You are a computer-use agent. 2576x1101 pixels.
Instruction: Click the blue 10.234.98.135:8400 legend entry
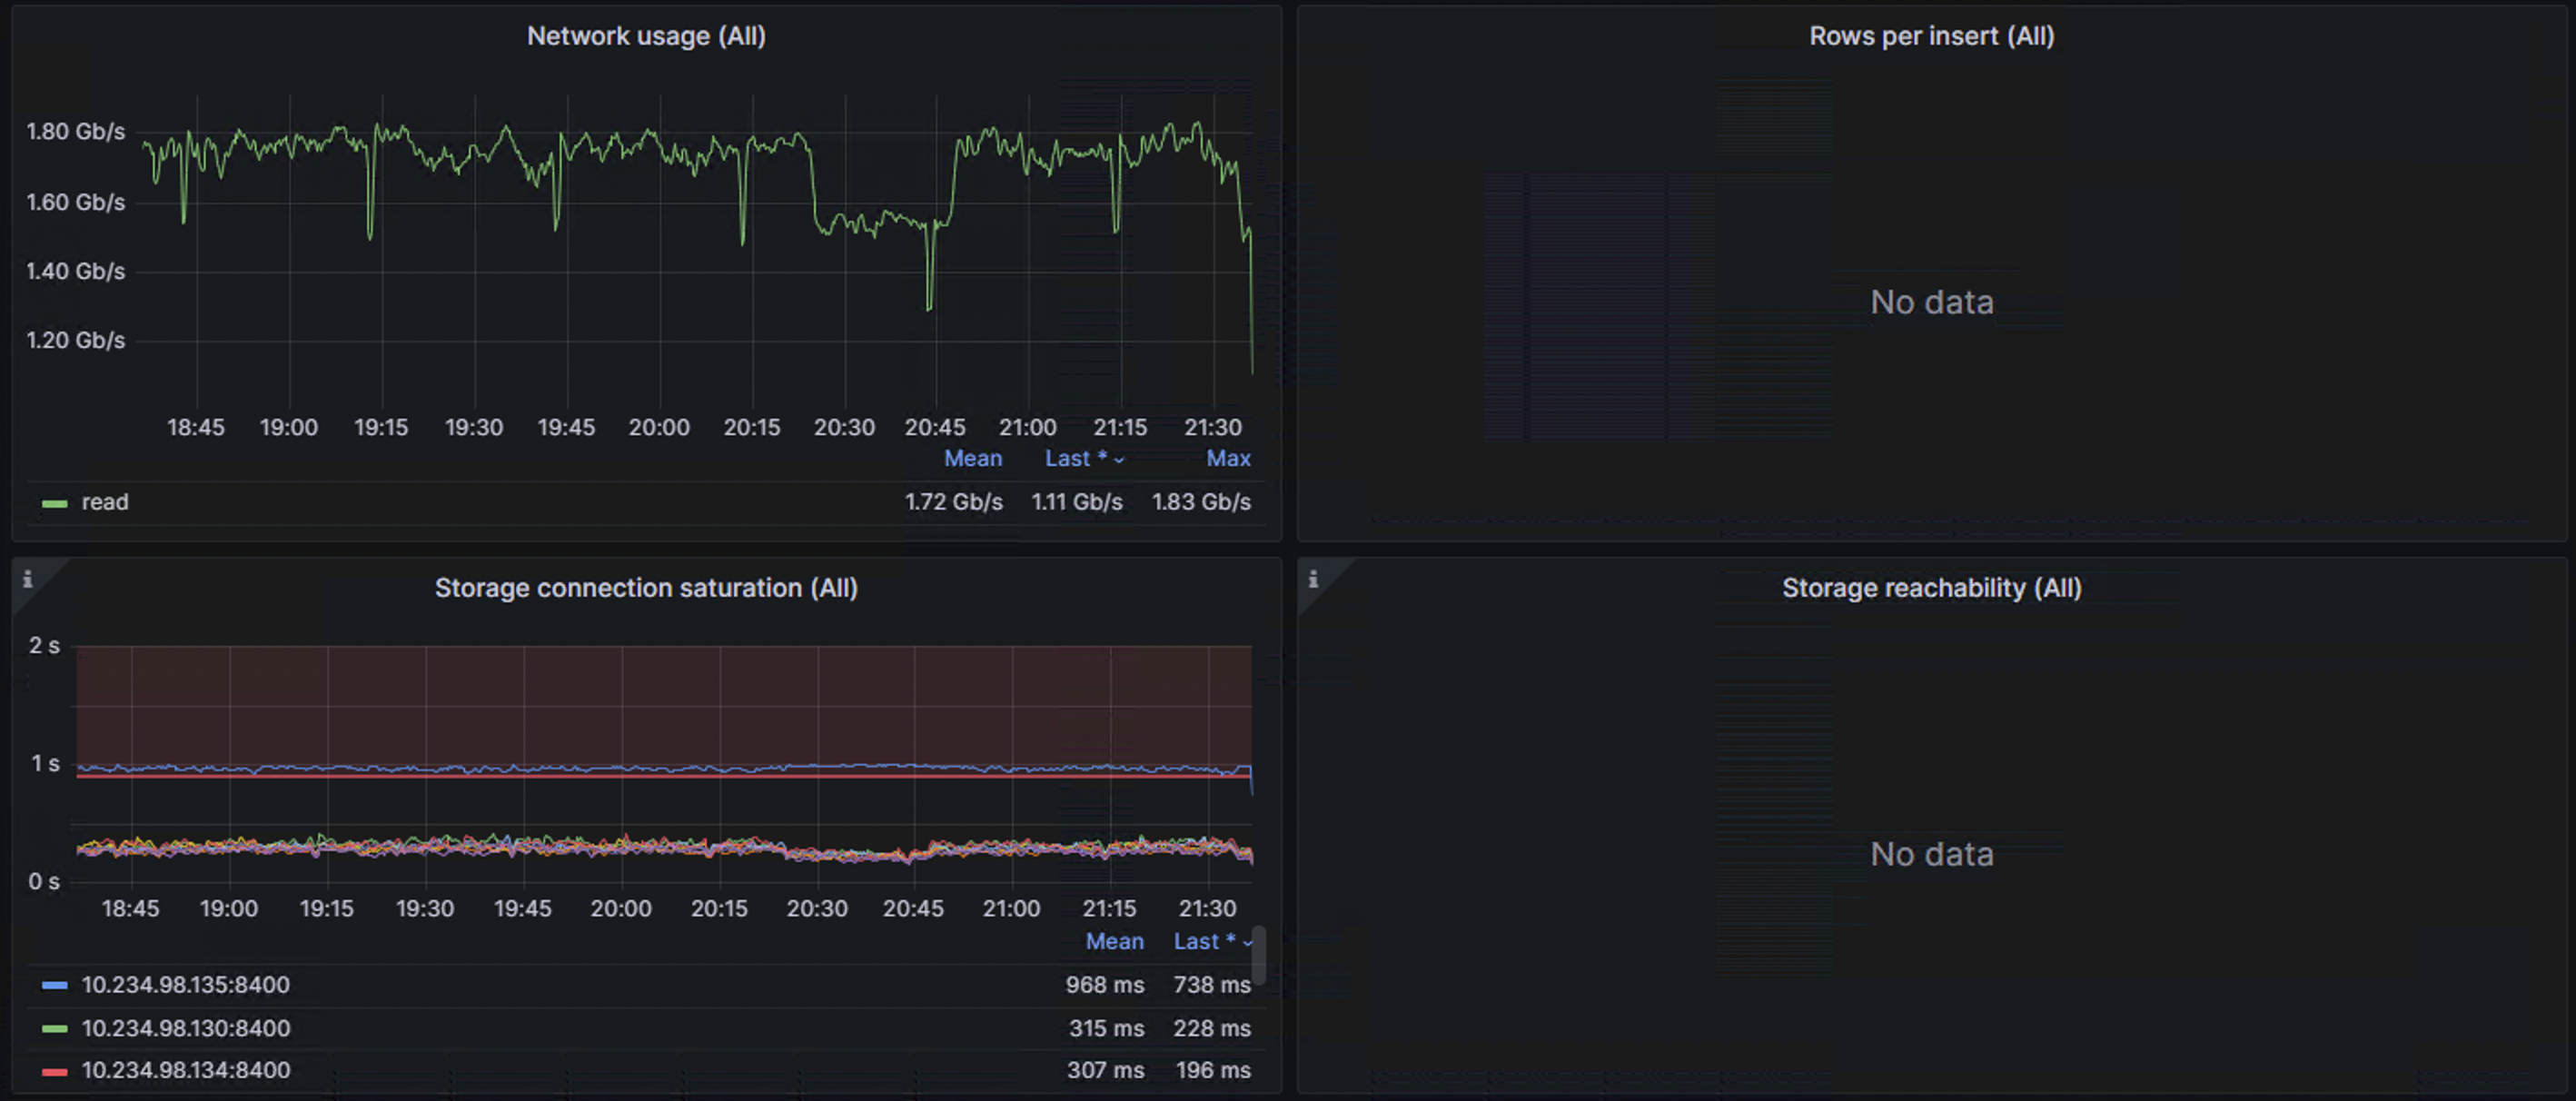click(185, 985)
